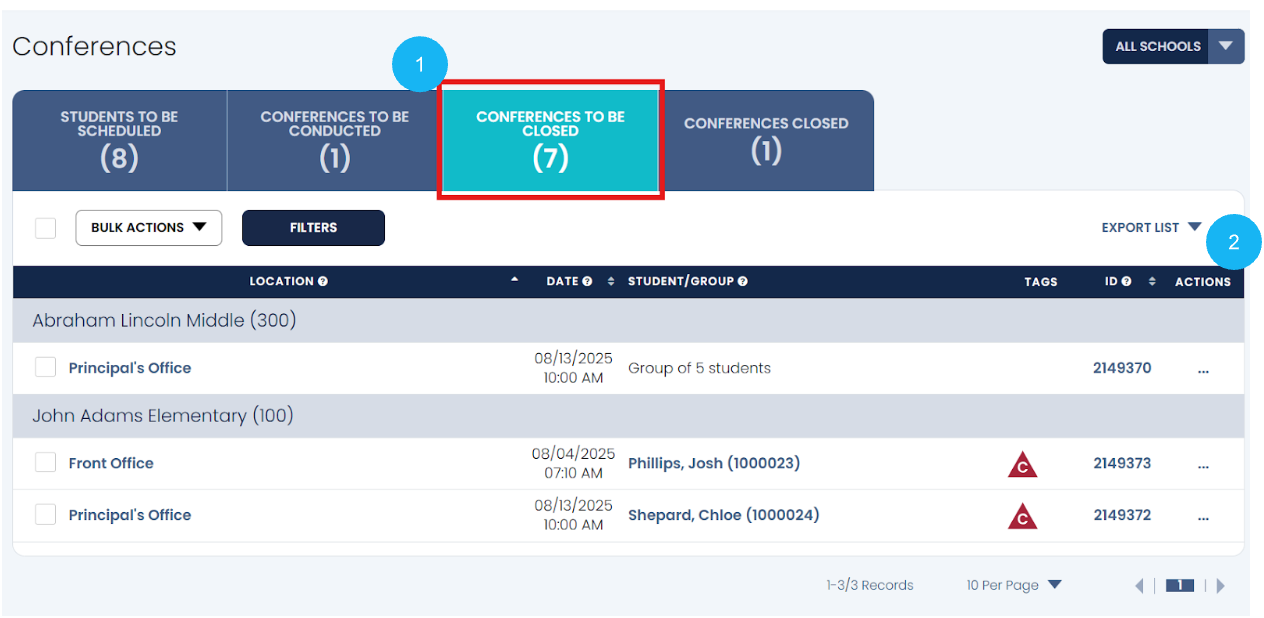Click the Filters button
Image resolution: width=1264 pixels, height=618 pixels.
(313, 228)
